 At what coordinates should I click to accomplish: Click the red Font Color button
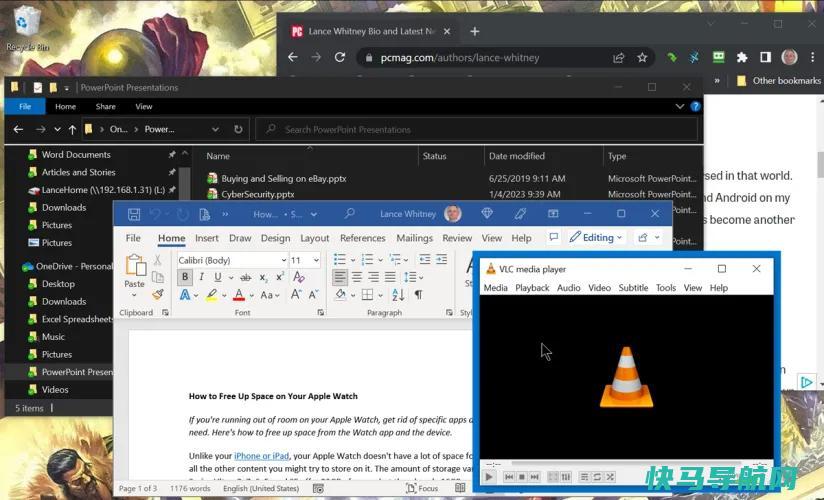pos(239,295)
